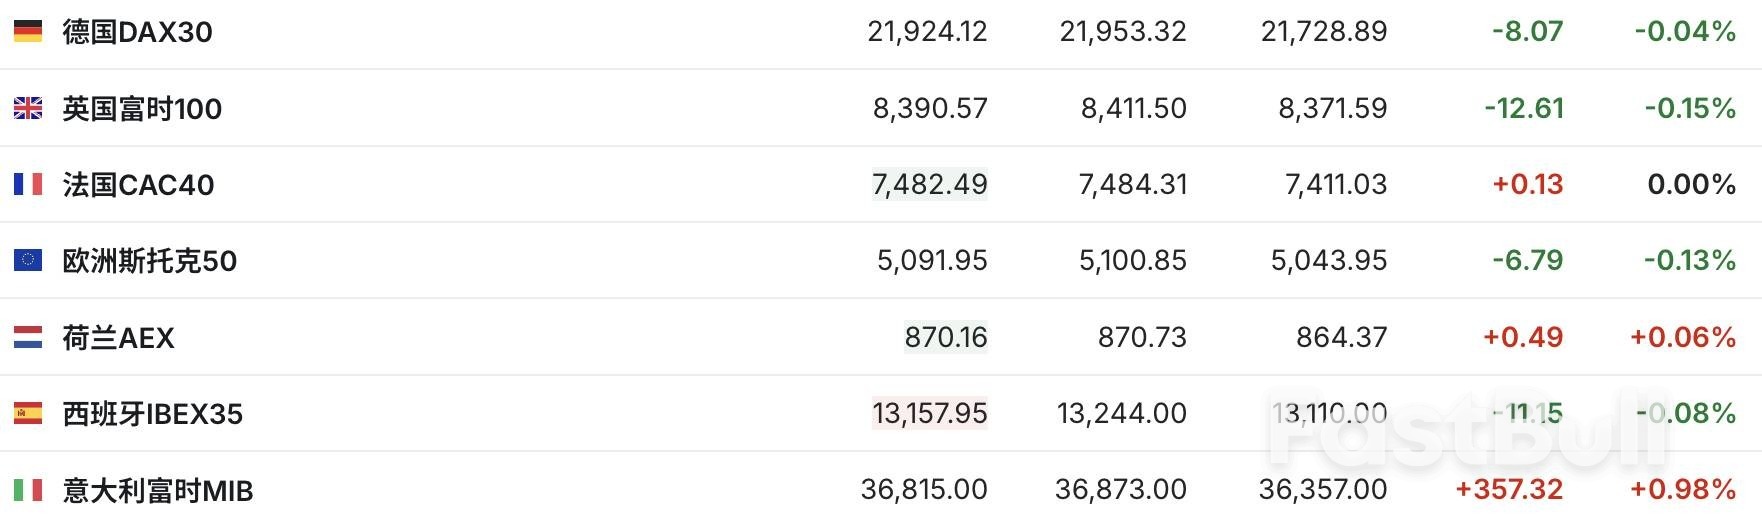Click the AEX latest price 870.16
The height and width of the screenshot is (524, 1762).
[945, 337]
